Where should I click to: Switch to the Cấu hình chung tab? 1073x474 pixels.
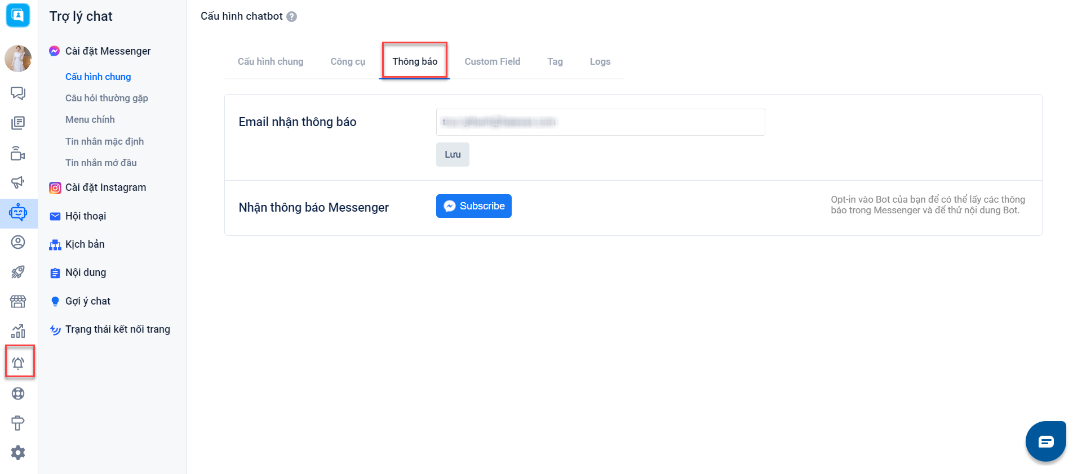tap(270, 62)
